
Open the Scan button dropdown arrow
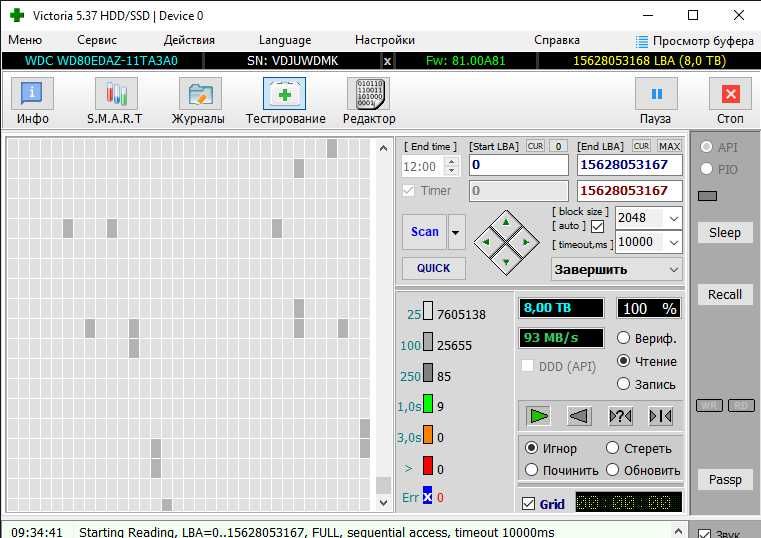point(456,232)
